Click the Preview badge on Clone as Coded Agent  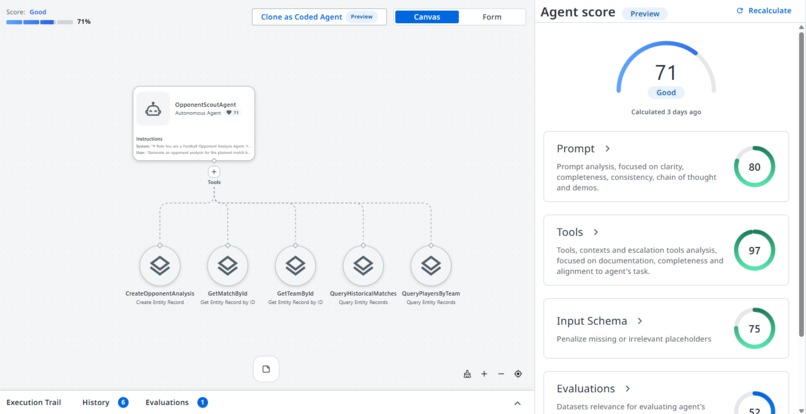coord(361,17)
